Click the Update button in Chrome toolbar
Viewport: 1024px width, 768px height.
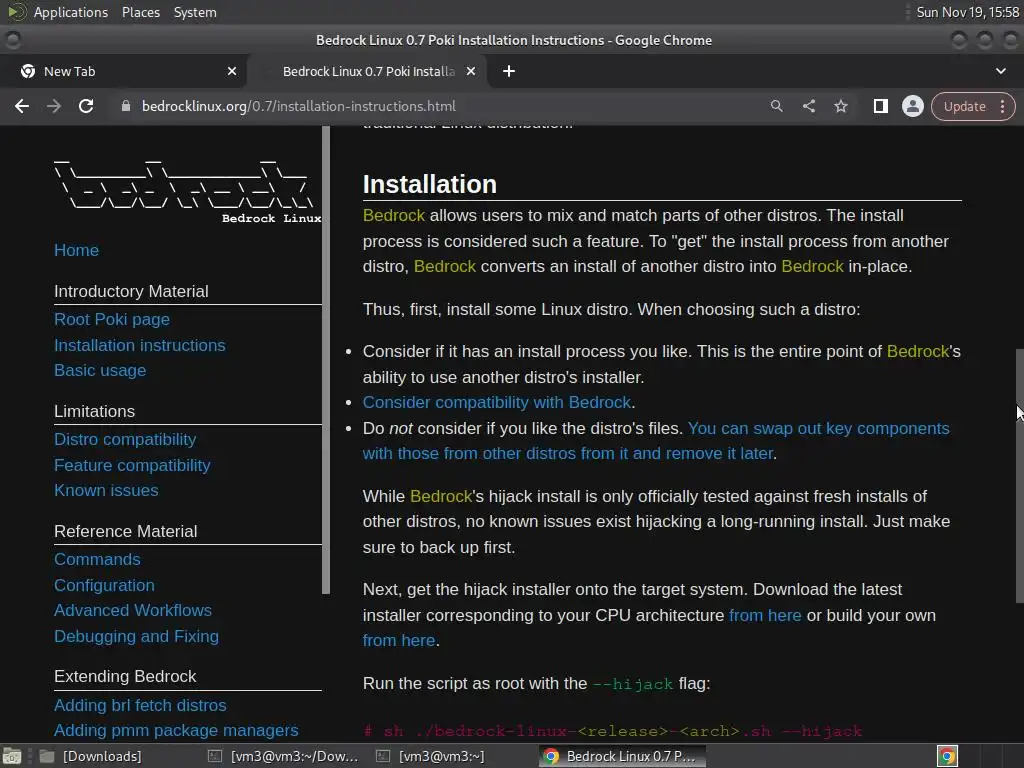964,106
